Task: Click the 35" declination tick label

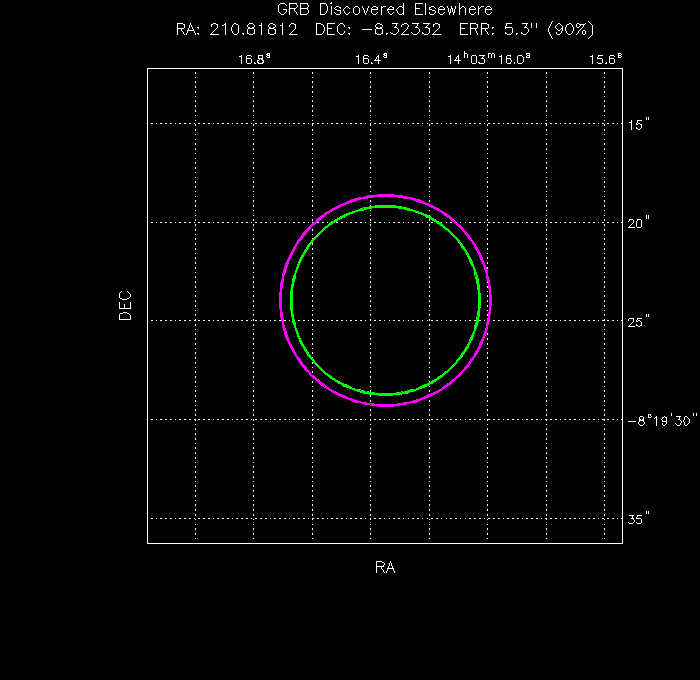Action: pyautogui.click(x=638, y=519)
